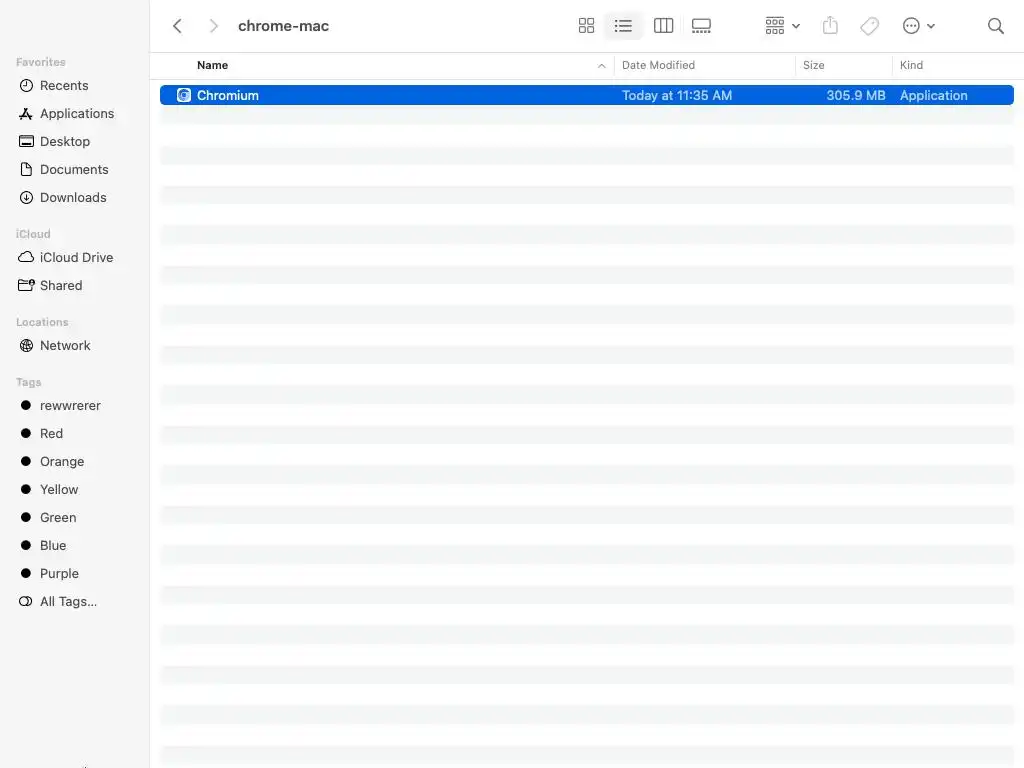Select Desktop in the sidebar
Viewport: 1024px width, 768px height.
[54, 142]
